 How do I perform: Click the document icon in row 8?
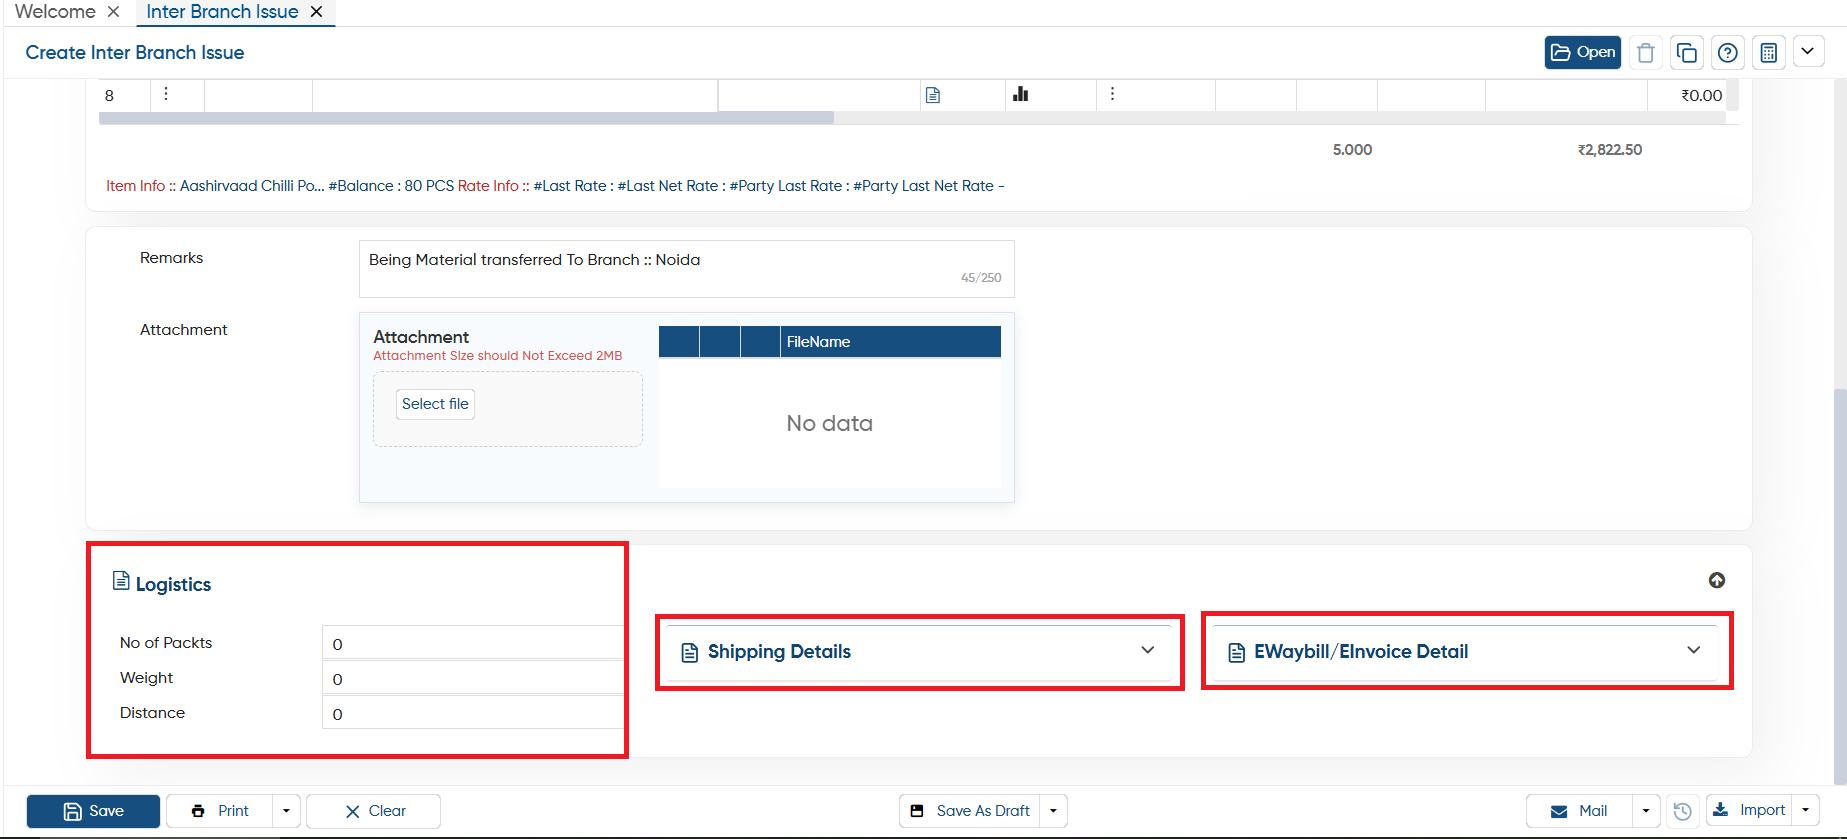[933, 95]
